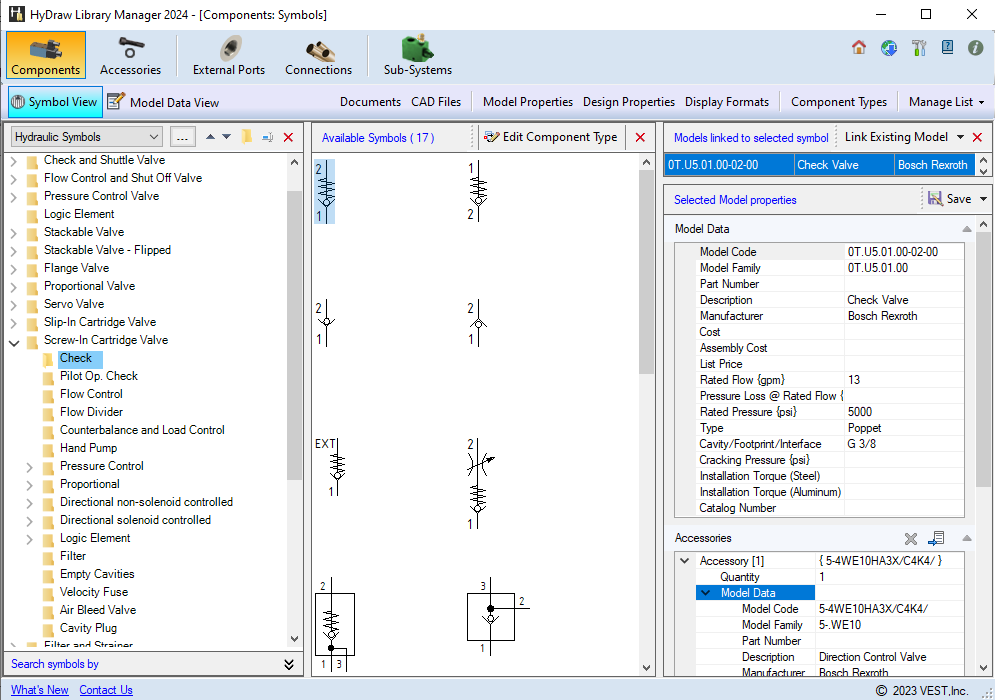This screenshot has height=700, width=995.
Task: Open the Model Properties menu item
Action: [x=527, y=102]
